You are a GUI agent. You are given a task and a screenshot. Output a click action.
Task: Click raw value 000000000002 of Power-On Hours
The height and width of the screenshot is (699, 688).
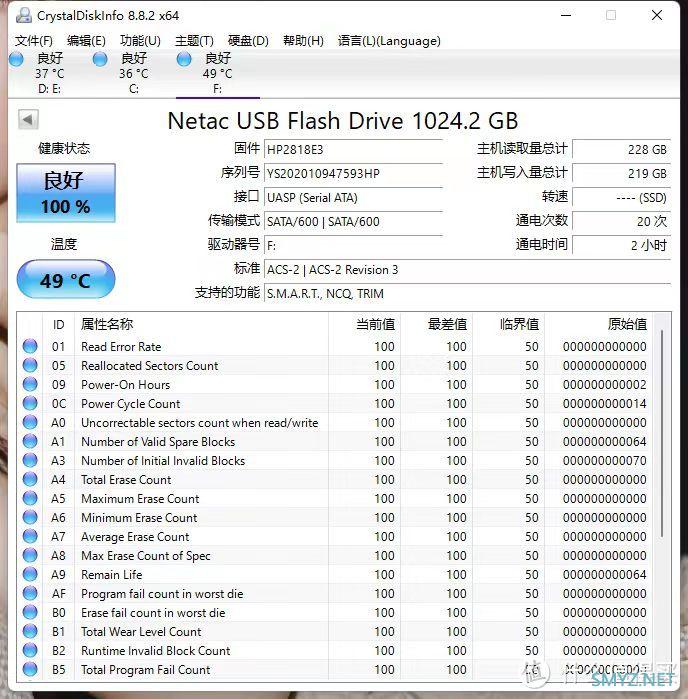click(x=604, y=385)
